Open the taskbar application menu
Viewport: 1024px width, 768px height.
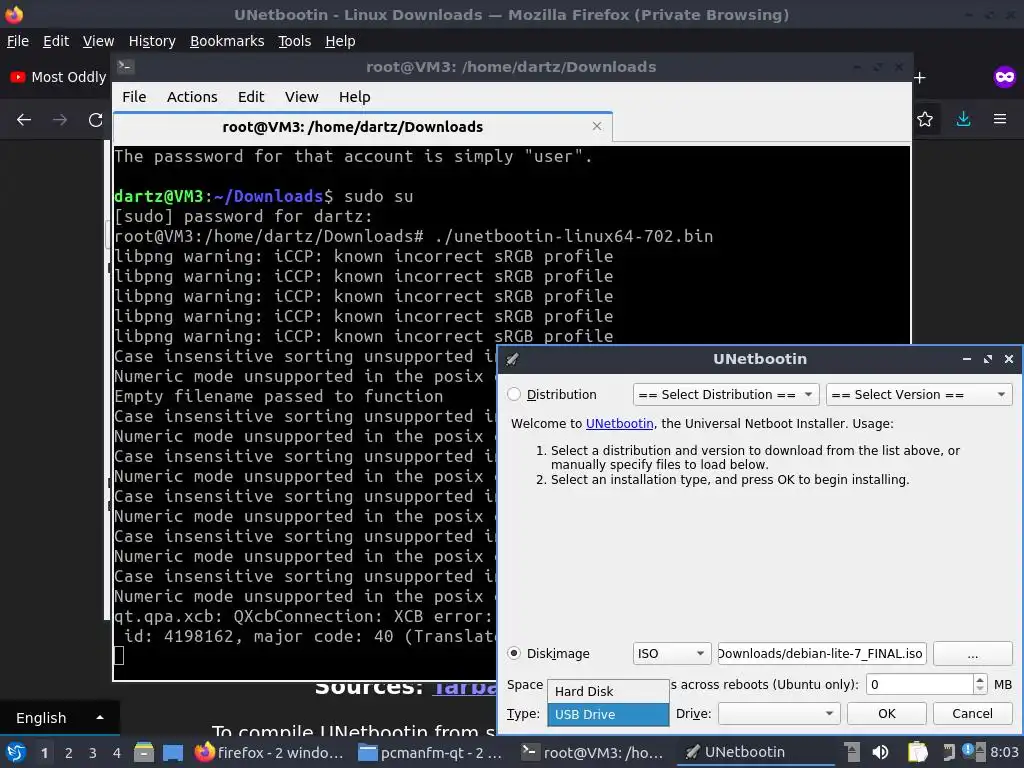tap(16, 753)
